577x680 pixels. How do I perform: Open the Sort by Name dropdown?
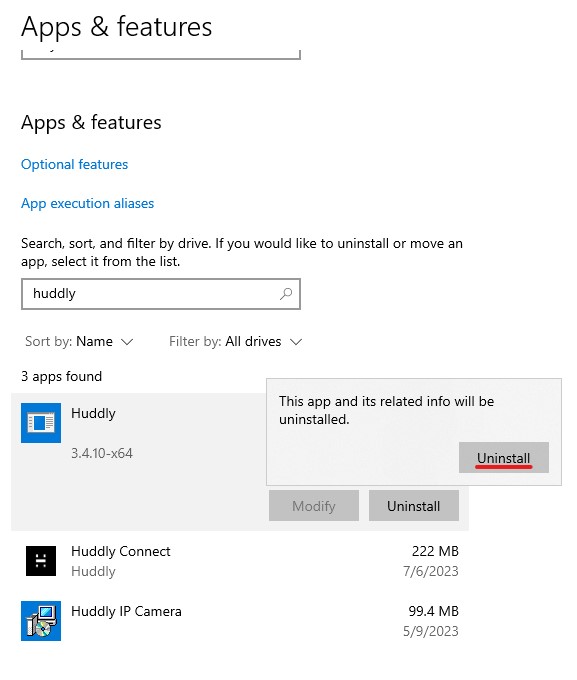[79, 342]
